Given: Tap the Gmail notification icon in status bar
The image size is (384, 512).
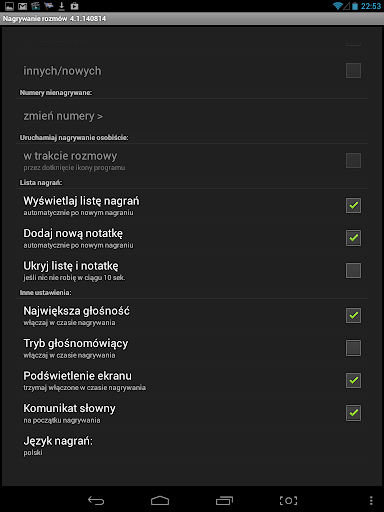Looking at the screenshot, I should [22, 6].
